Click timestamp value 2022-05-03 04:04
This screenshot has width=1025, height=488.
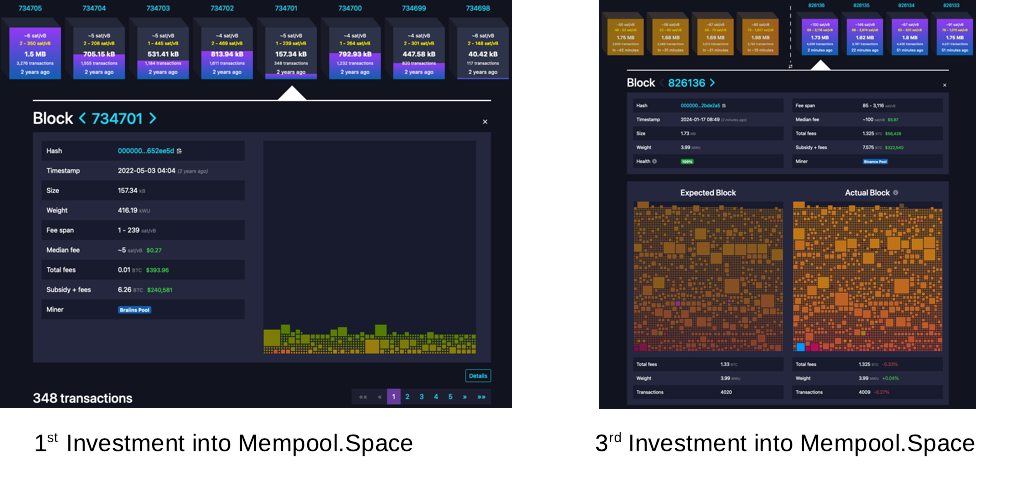pos(147,171)
